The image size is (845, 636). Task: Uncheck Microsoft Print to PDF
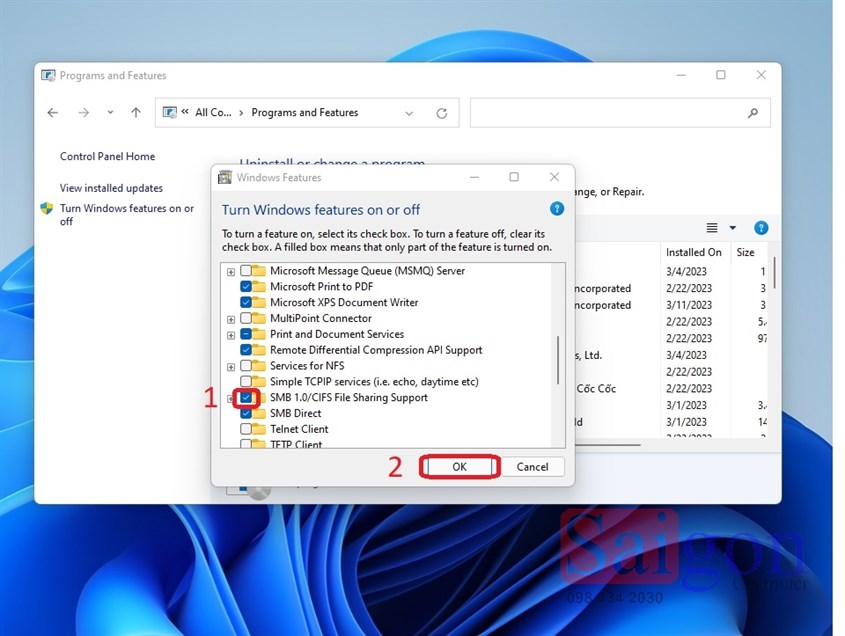pyautogui.click(x=246, y=287)
